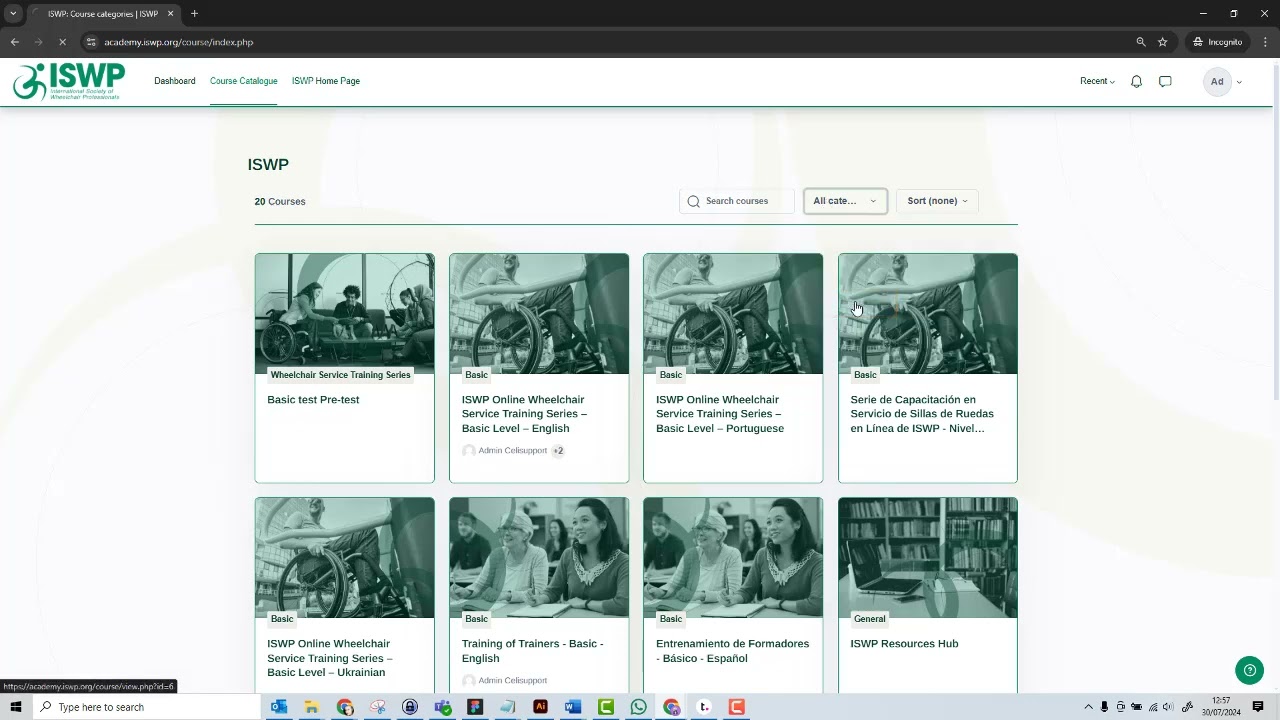Open Outlook from the taskbar

[x=279, y=707]
